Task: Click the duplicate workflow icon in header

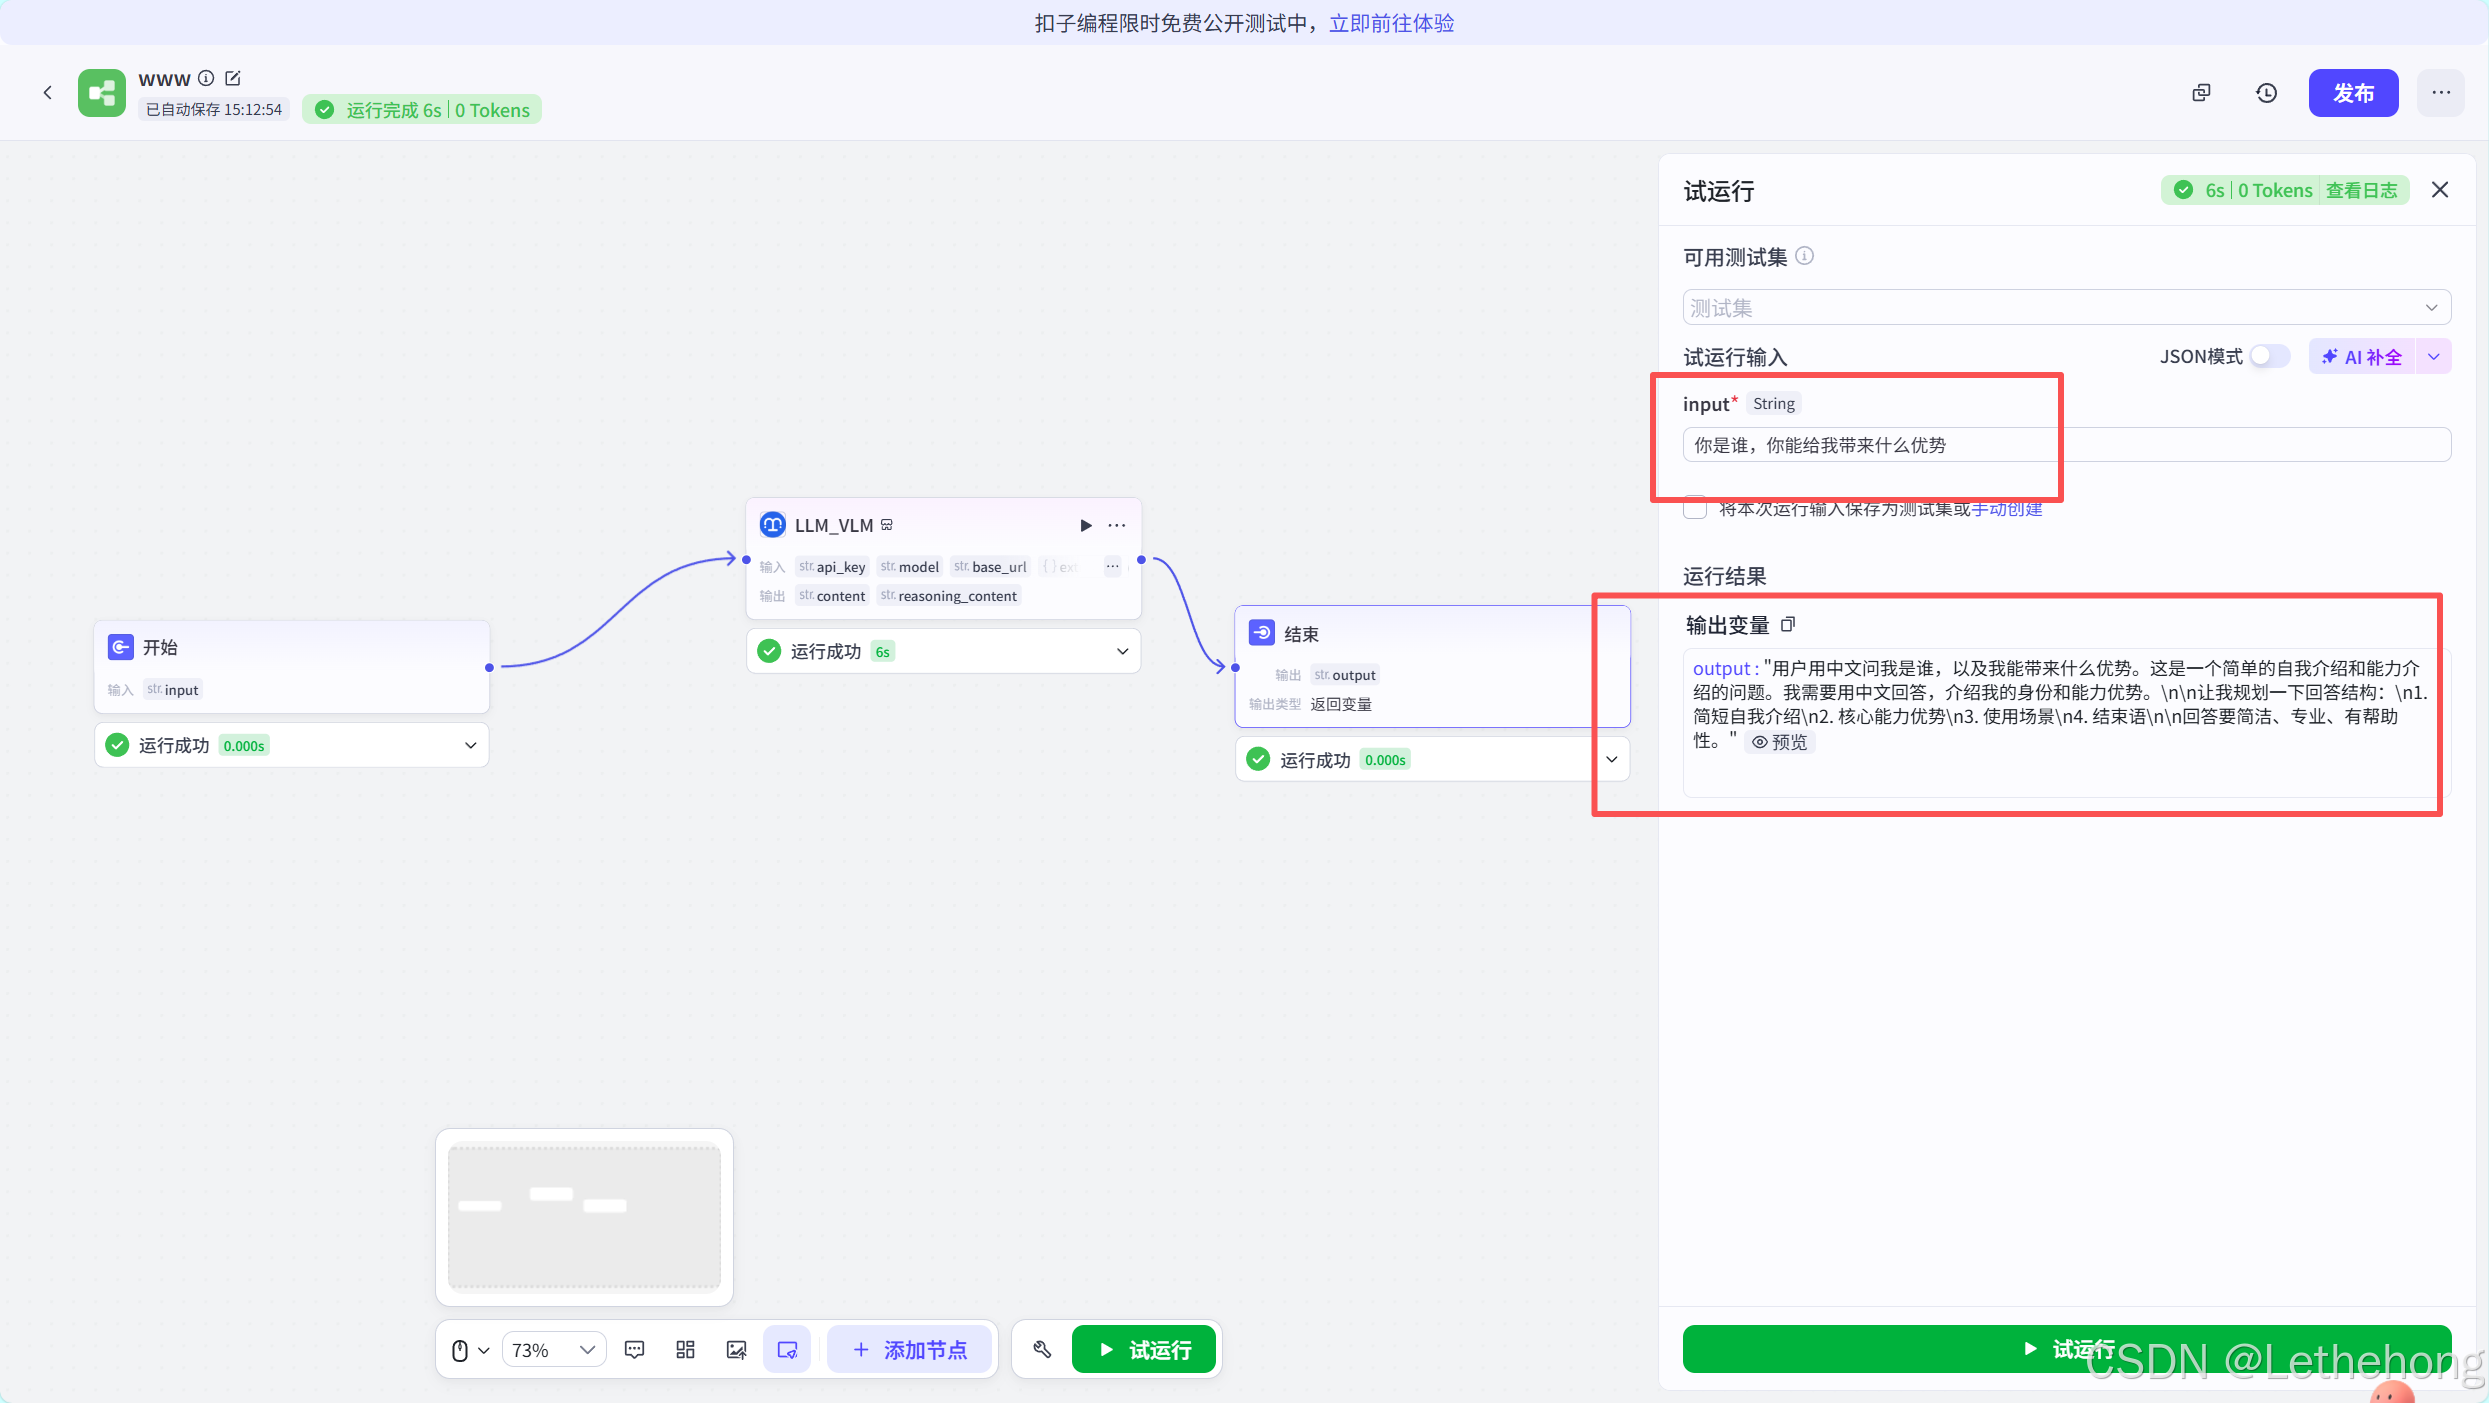Action: click(x=2201, y=93)
